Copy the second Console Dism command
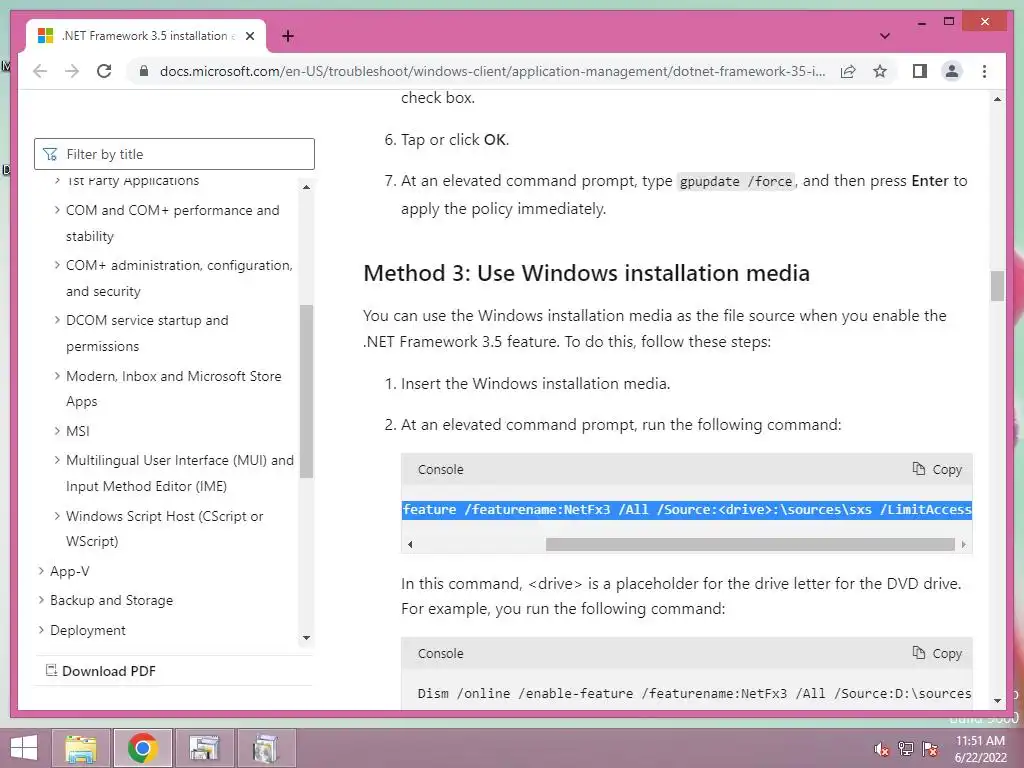 pos(937,653)
